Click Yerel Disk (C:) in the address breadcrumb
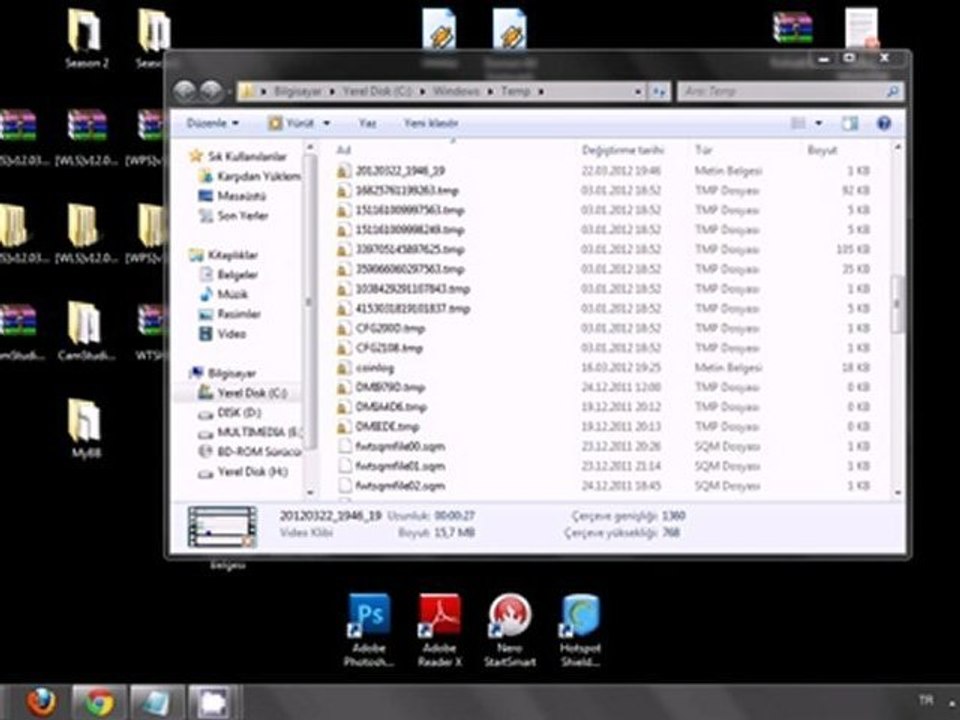Image resolution: width=960 pixels, height=720 pixels. pyautogui.click(x=377, y=91)
